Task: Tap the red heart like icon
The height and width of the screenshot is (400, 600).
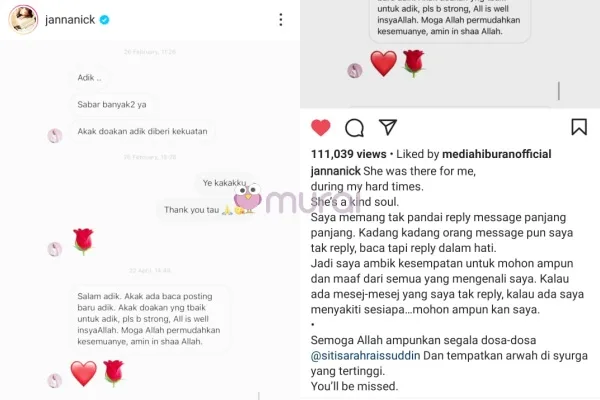Action: click(x=321, y=127)
